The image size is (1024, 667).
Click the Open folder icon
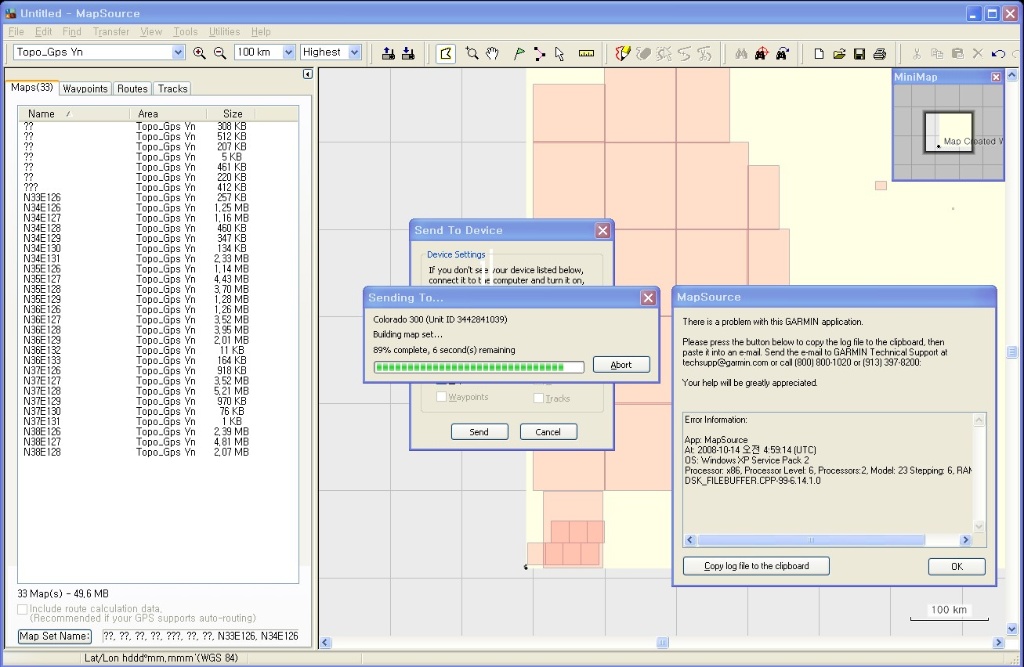click(x=839, y=54)
